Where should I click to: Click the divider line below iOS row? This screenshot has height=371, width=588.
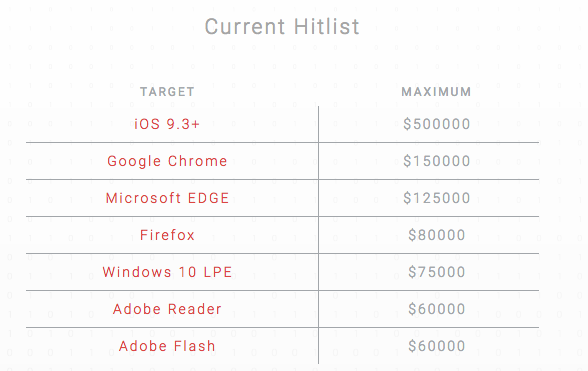point(282,143)
